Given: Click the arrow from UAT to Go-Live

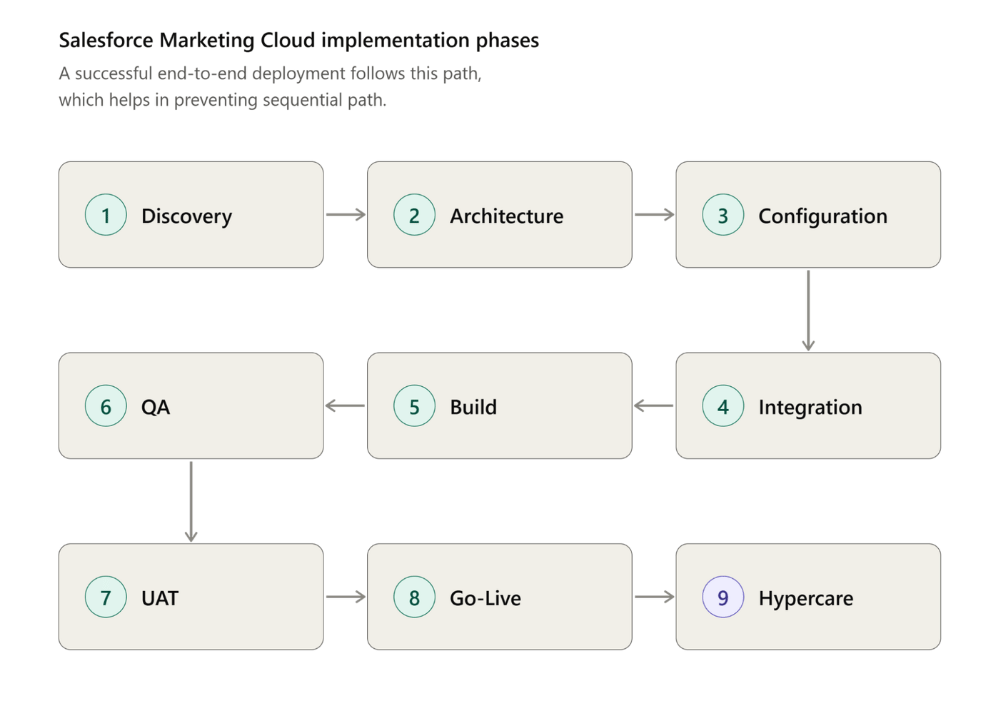Looking at the screenshot, I should point(346,597).
